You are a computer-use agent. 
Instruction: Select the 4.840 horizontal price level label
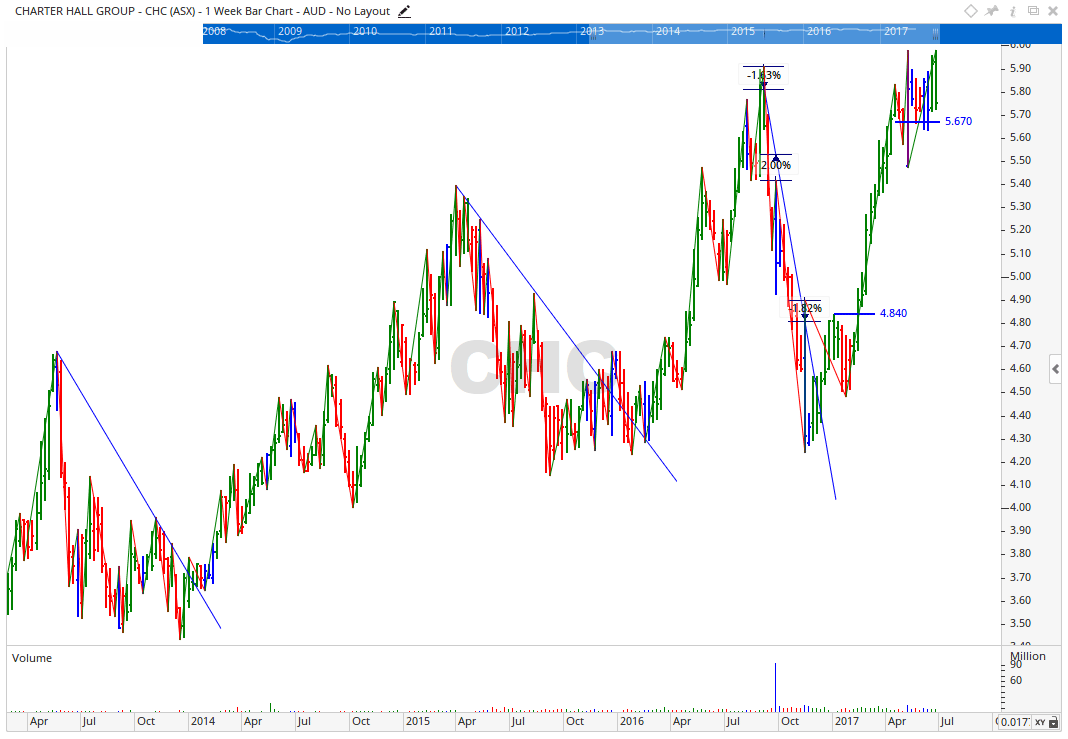pos(894,313)
